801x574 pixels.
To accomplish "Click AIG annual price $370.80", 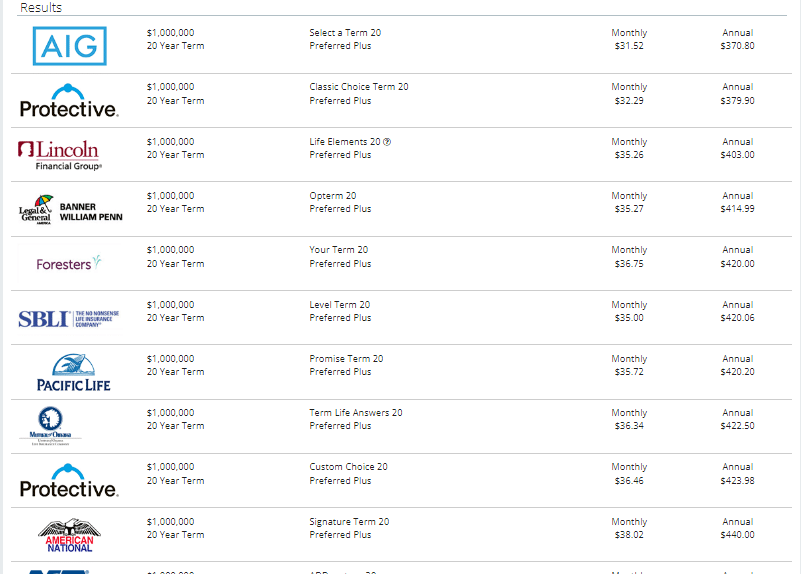I will click(737, 46).
